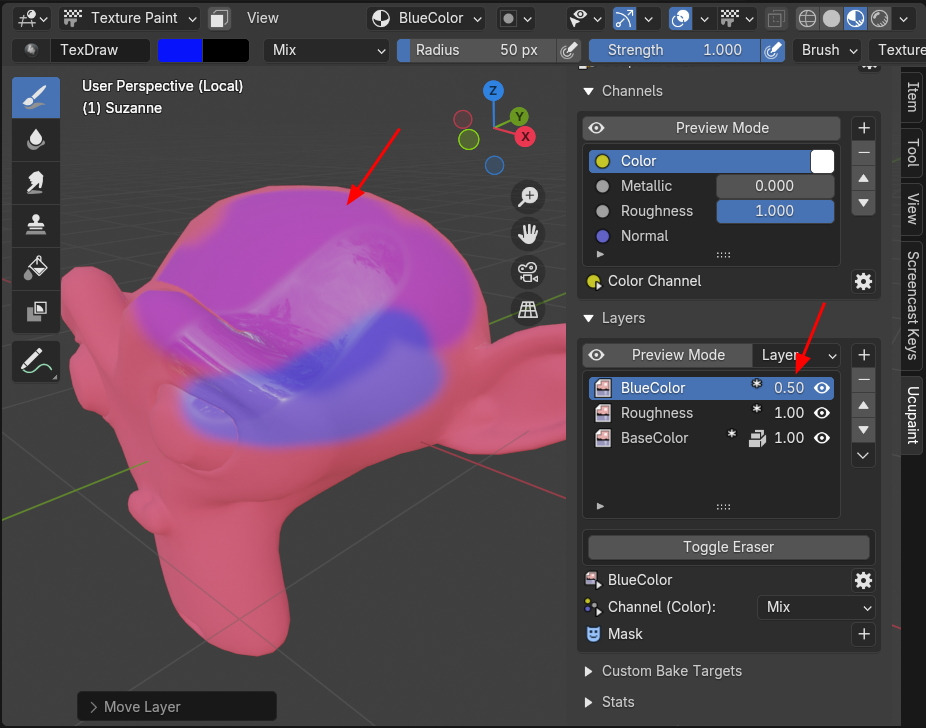Viewport: 926px width, 728px height.
Task: Open the Channel (Color) Mix dropdown
Action: coord(816,607)
